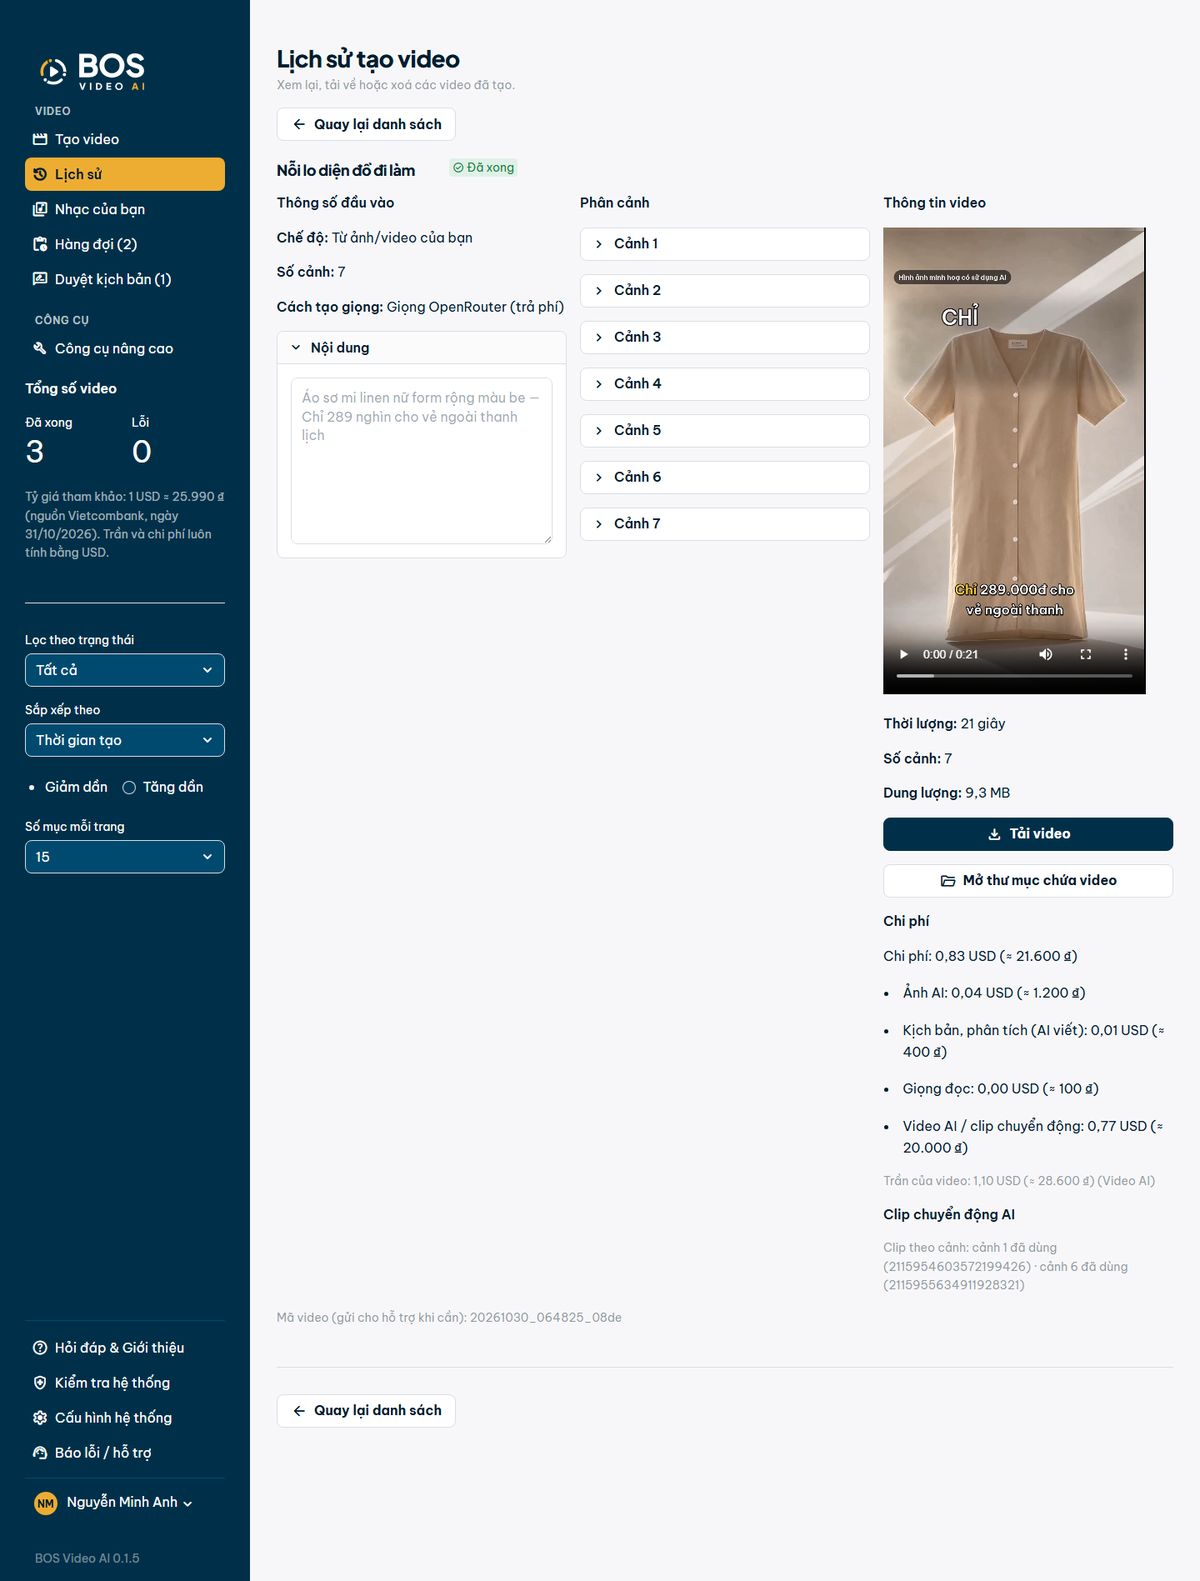Open Nhạc của bạn in the sidebar

pyautogui.click(x=125, y=209)
